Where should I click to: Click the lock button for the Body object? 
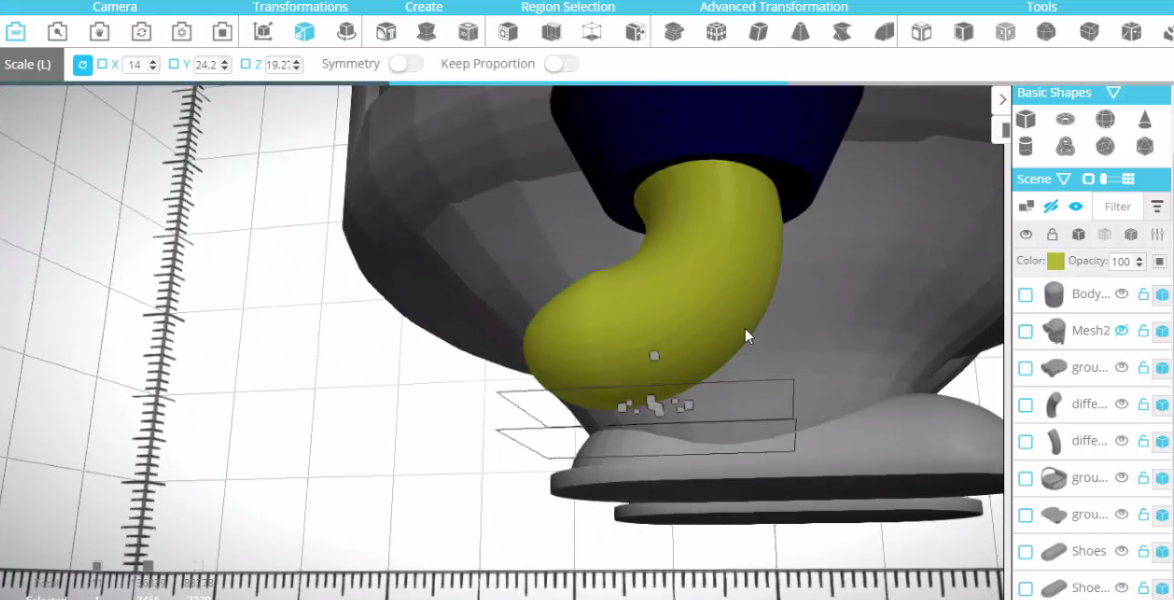(1143, 294)
